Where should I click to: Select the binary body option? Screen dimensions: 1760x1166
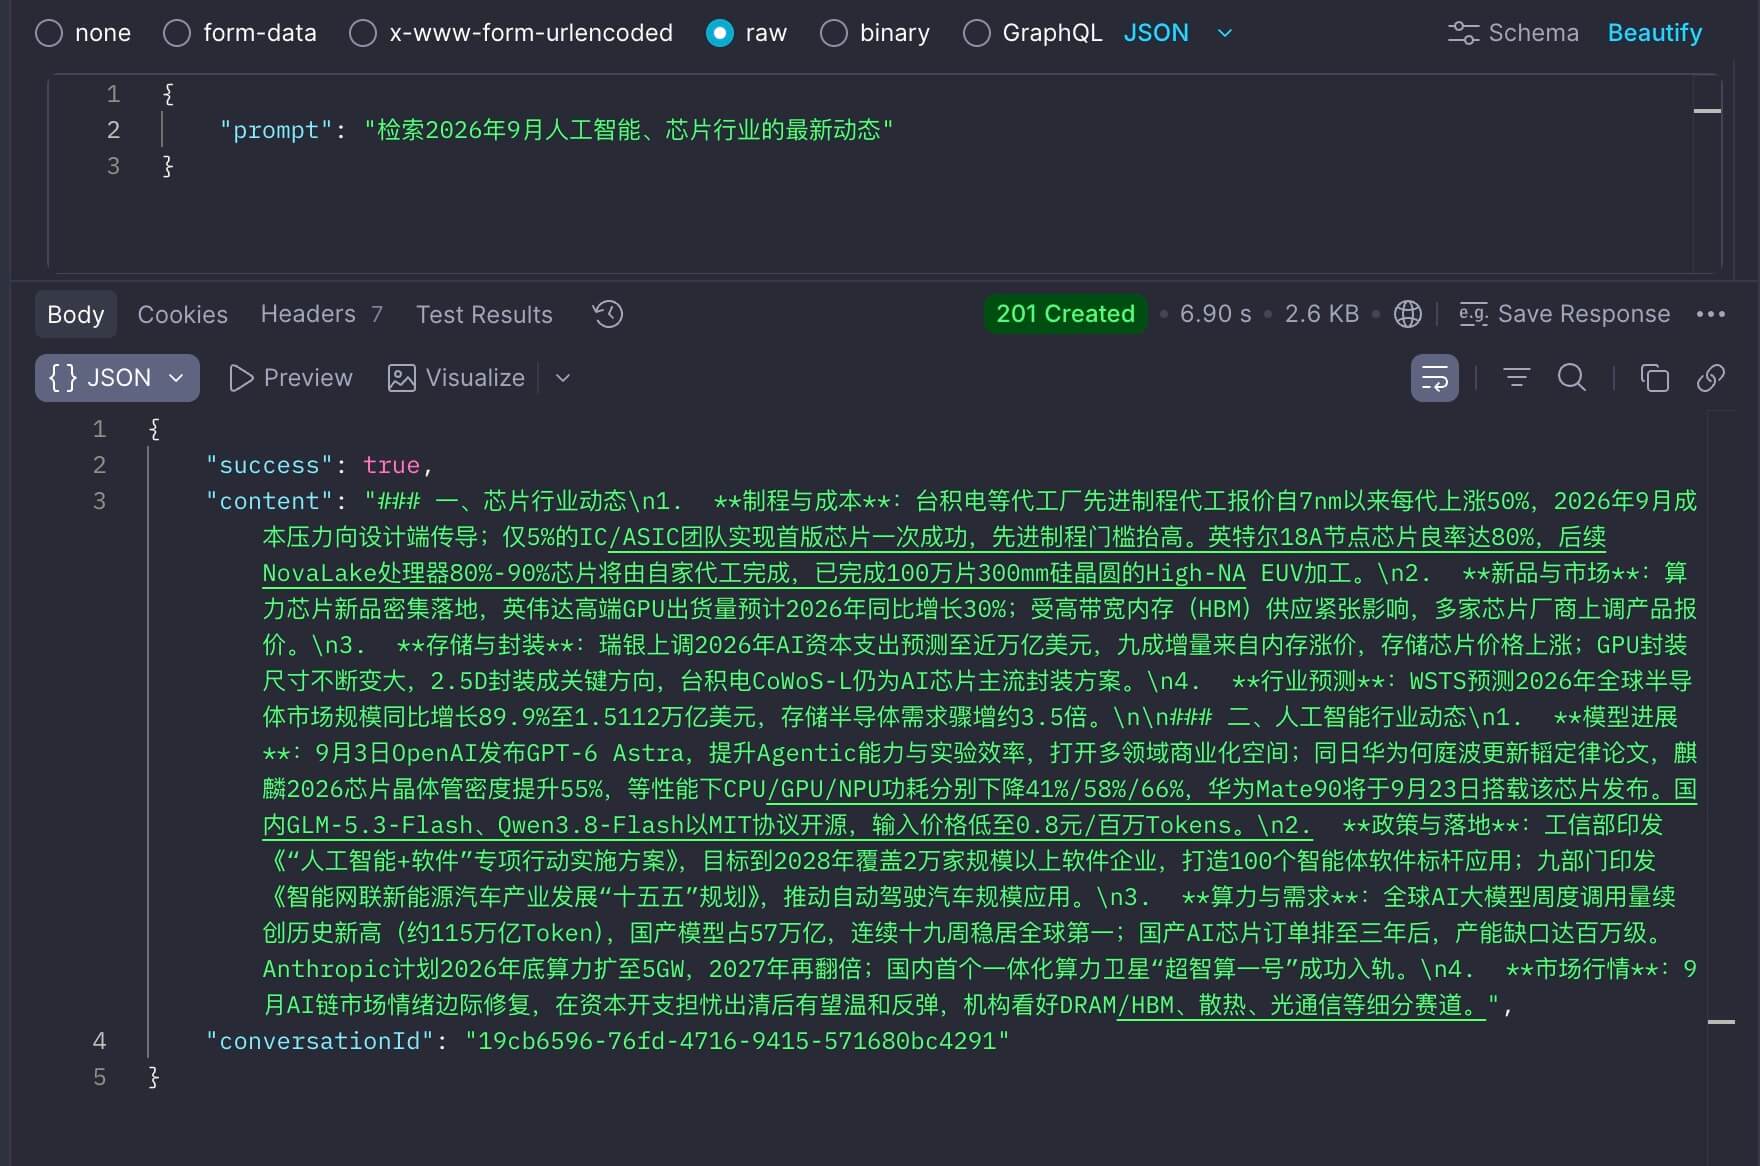click(x=834, y=33)
